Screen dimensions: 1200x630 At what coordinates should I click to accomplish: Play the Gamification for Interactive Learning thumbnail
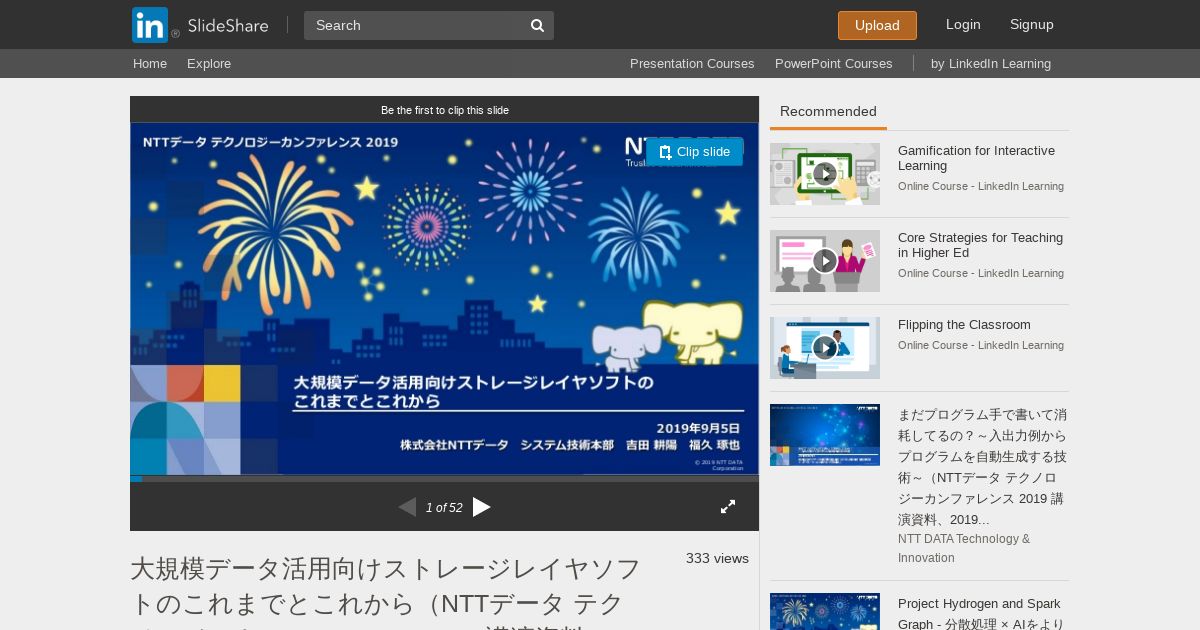(x=825, y=174)
